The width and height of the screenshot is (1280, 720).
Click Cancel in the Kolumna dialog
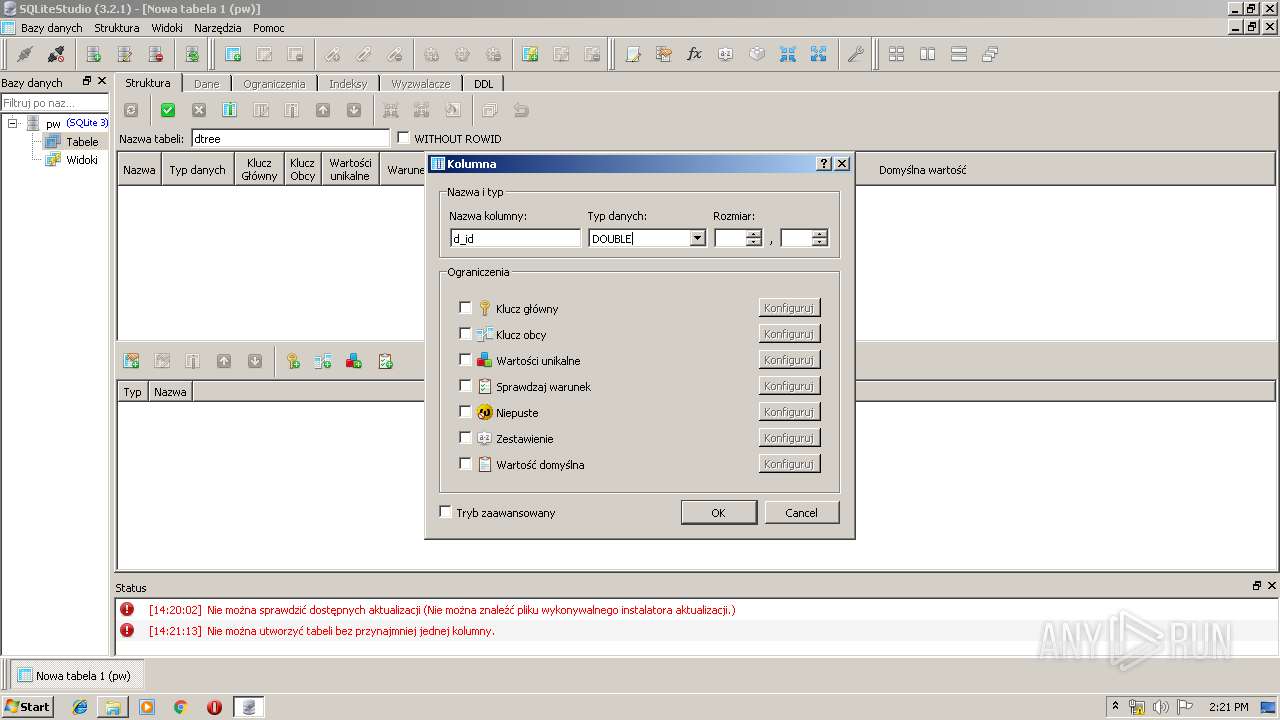tap(801, 512)
